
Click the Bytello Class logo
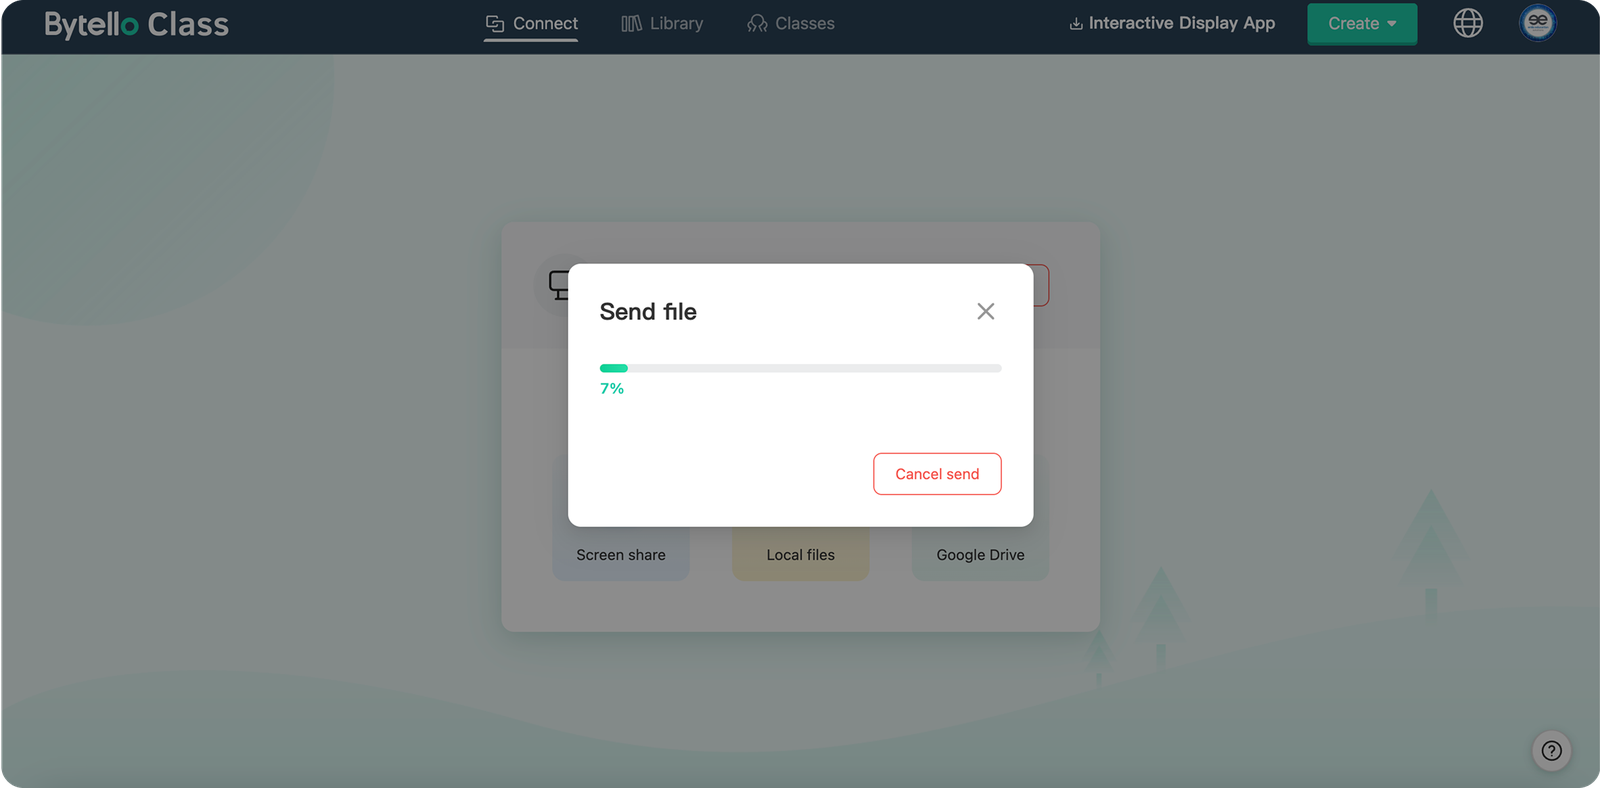click(x=136, y=24)
